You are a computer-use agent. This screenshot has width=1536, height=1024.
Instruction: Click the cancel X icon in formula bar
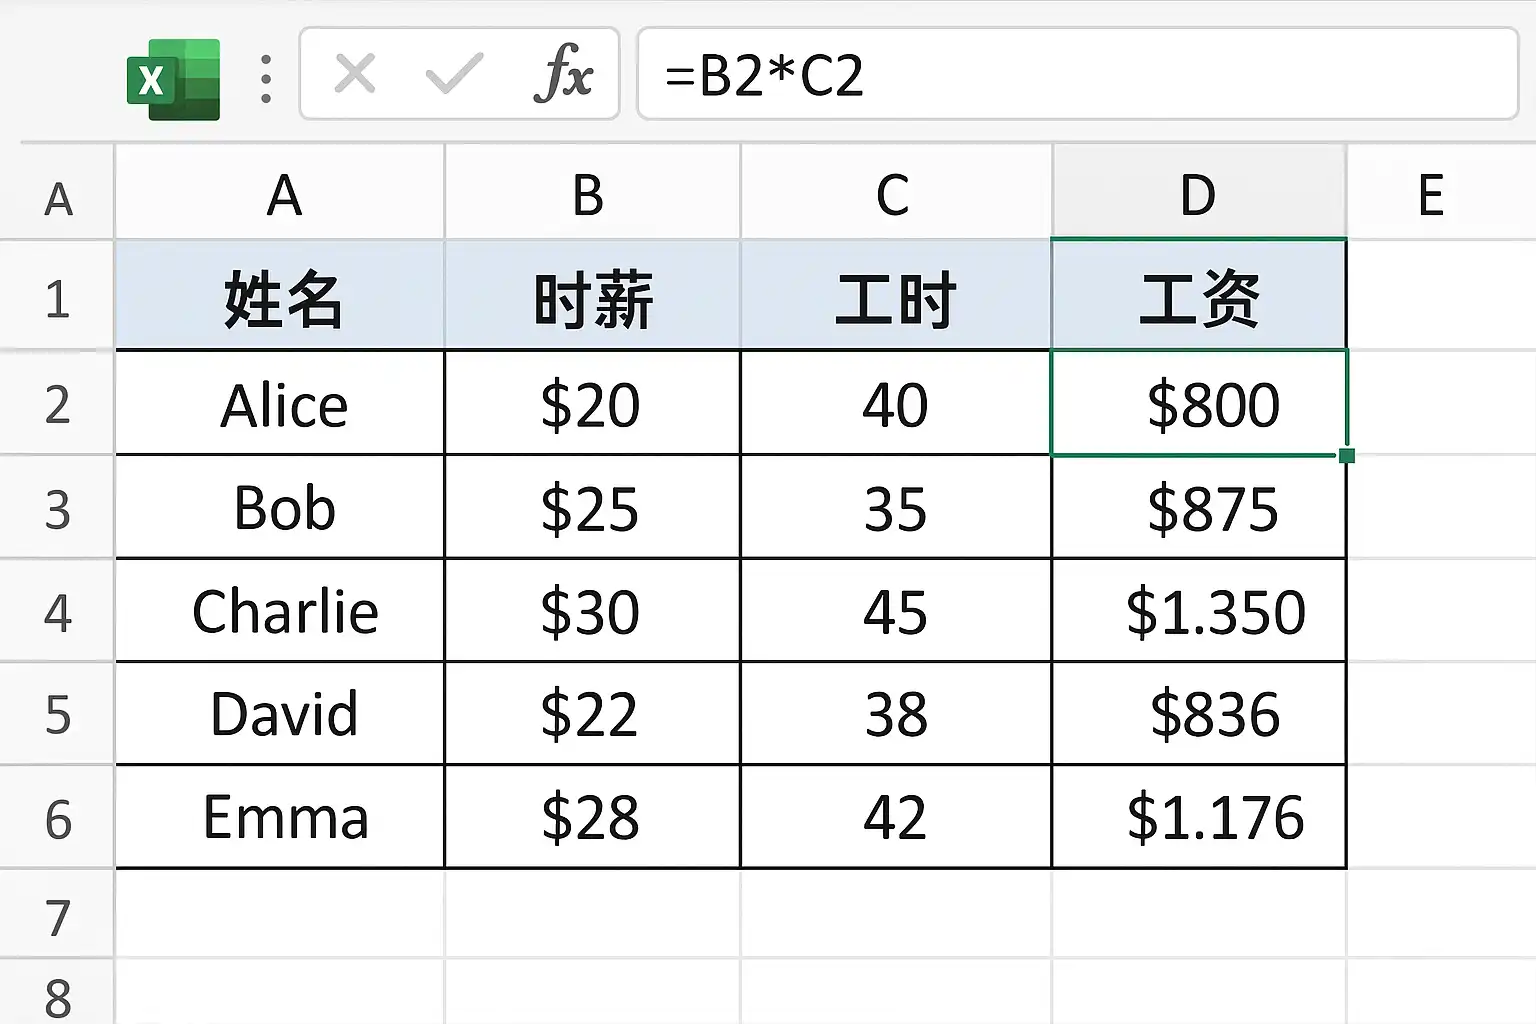pos(355,75)
